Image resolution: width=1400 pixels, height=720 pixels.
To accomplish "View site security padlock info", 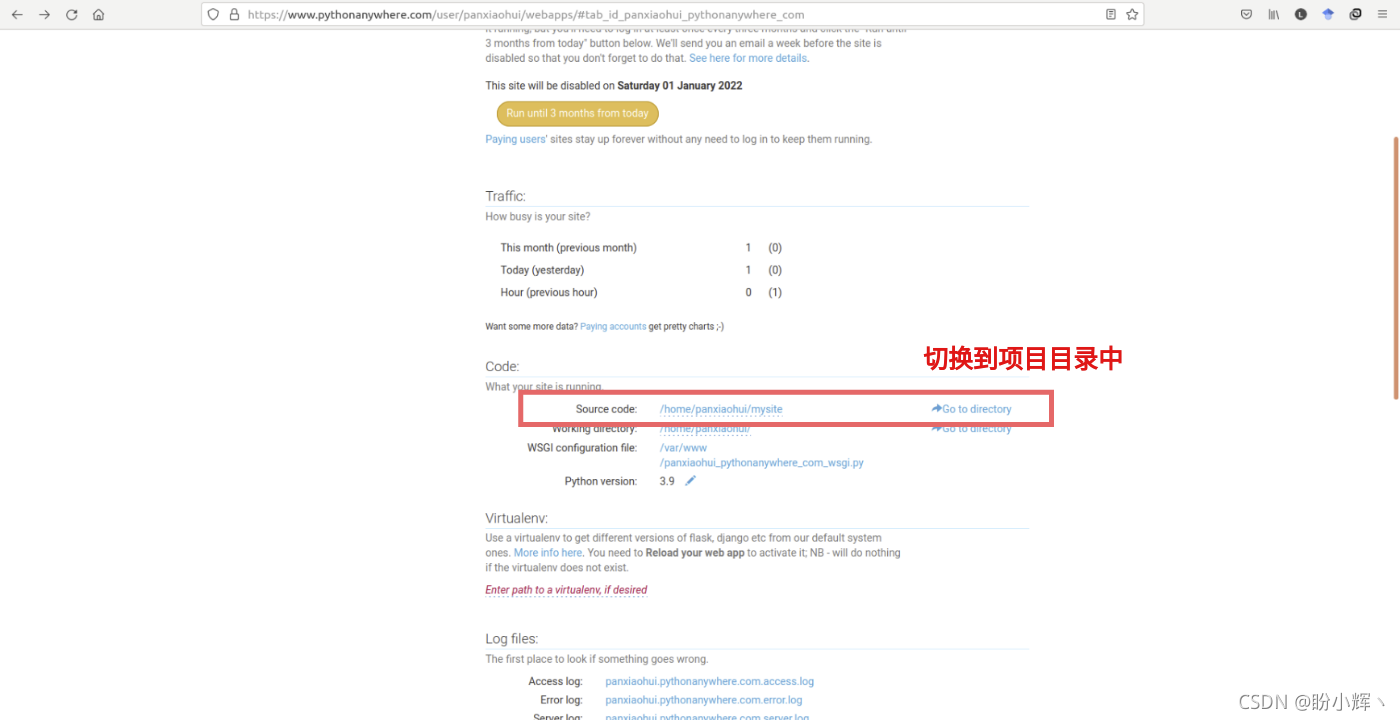I will [x=233, y=15].
